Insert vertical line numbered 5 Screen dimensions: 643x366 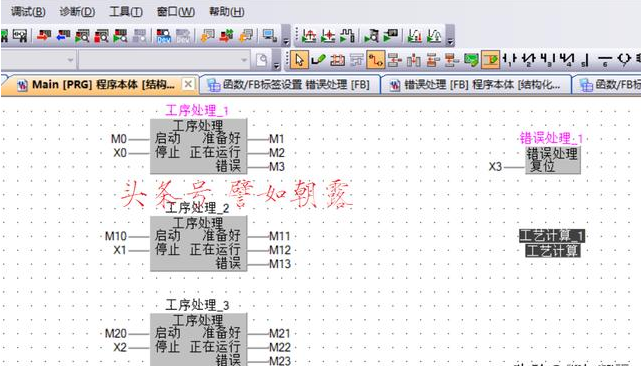[x=585, y=60]
